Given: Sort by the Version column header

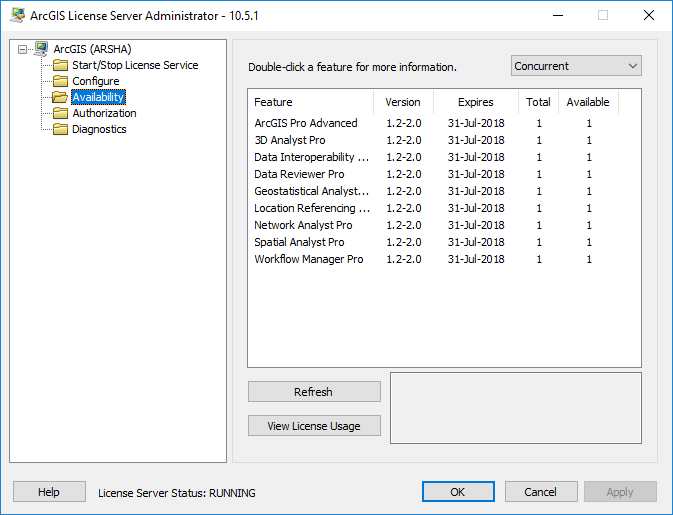Looking at the screenshot, I should [403, 102].
